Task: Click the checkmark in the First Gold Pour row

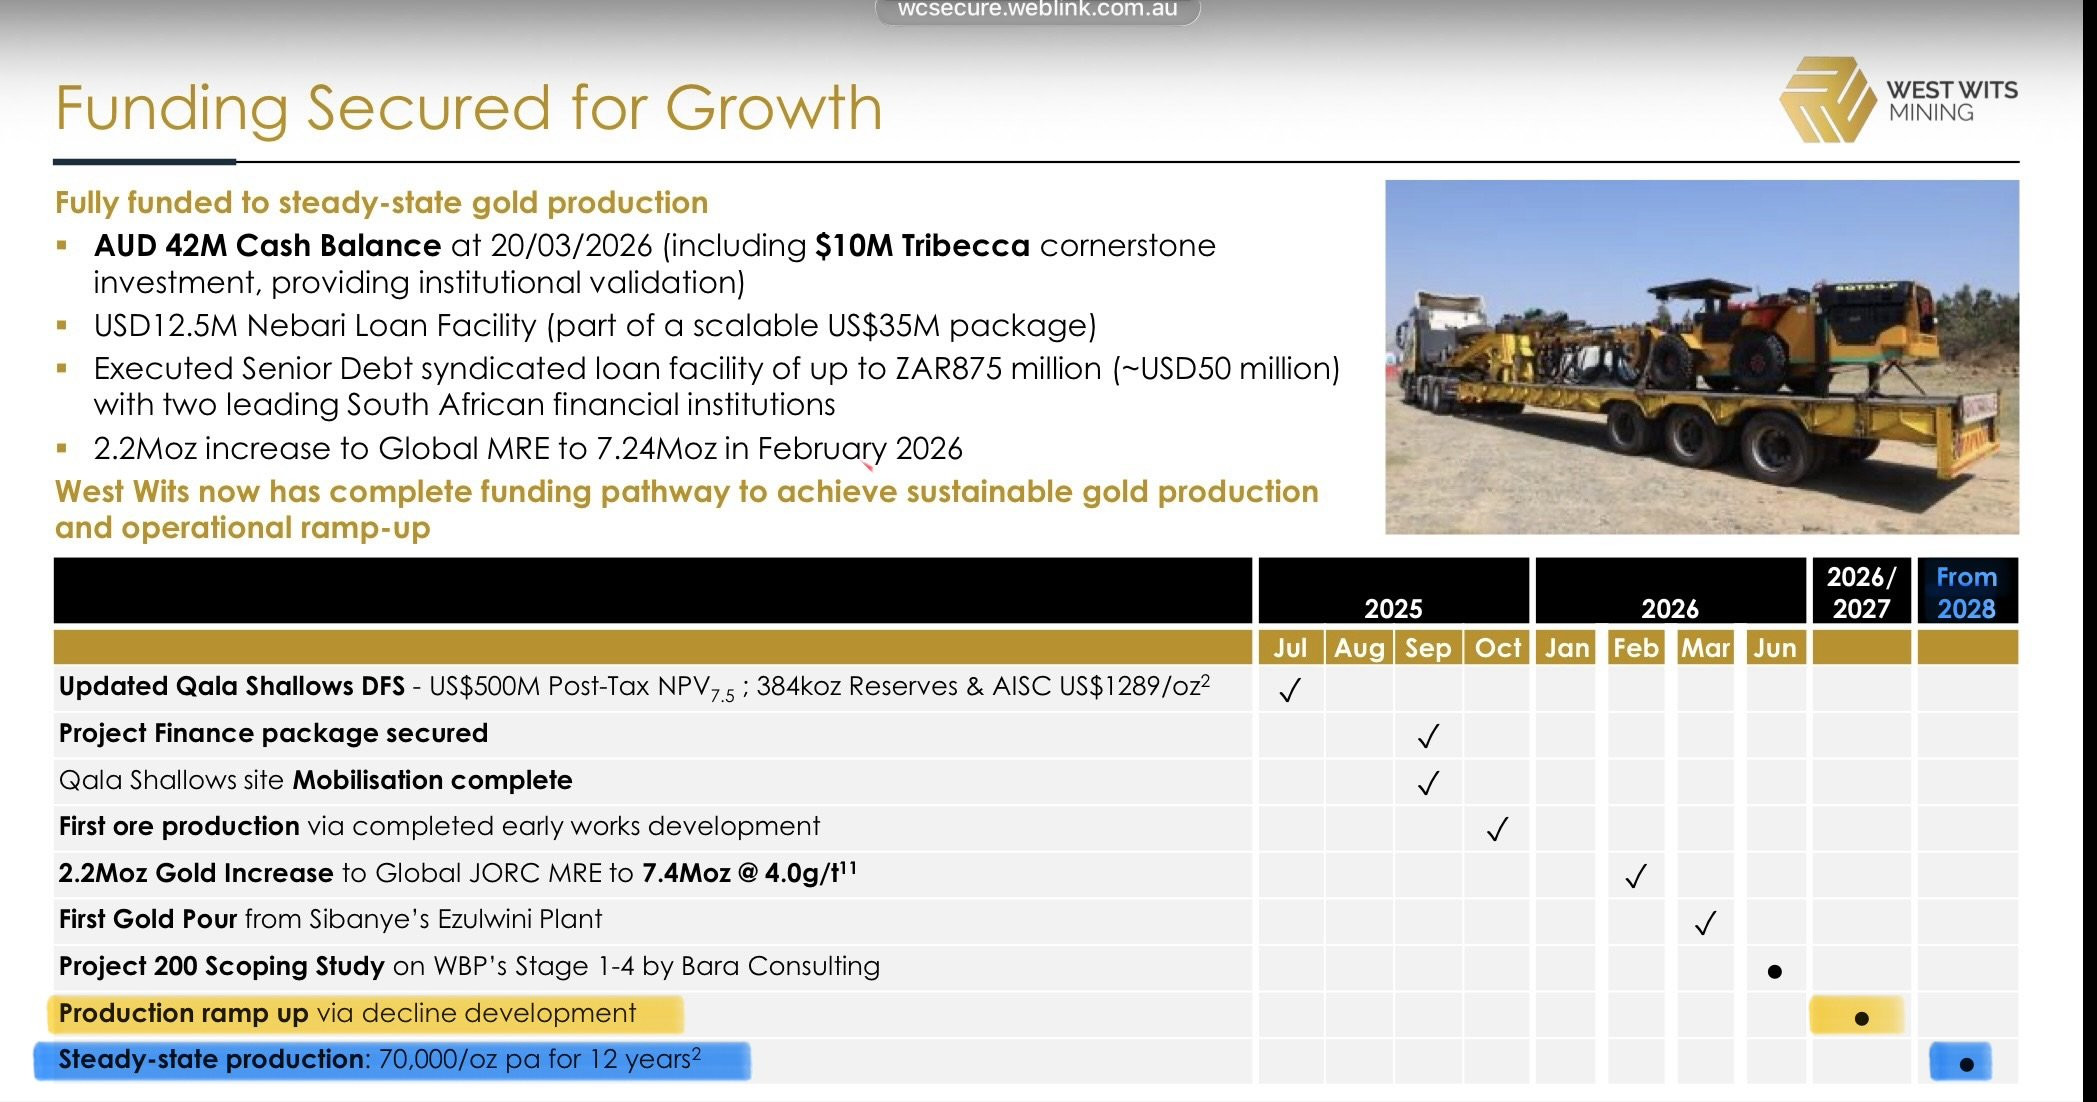Action: [1705, 922]
